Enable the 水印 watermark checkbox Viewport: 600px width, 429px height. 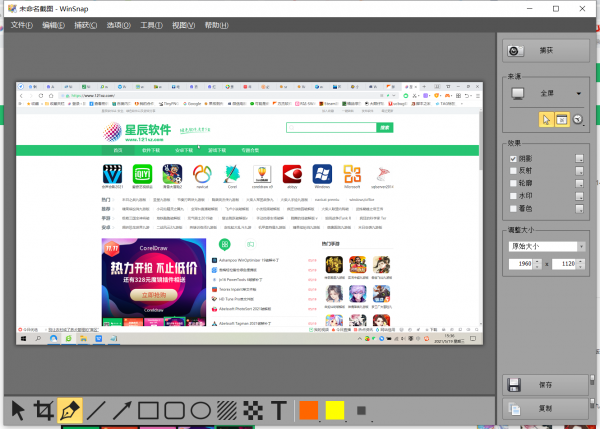513,196
